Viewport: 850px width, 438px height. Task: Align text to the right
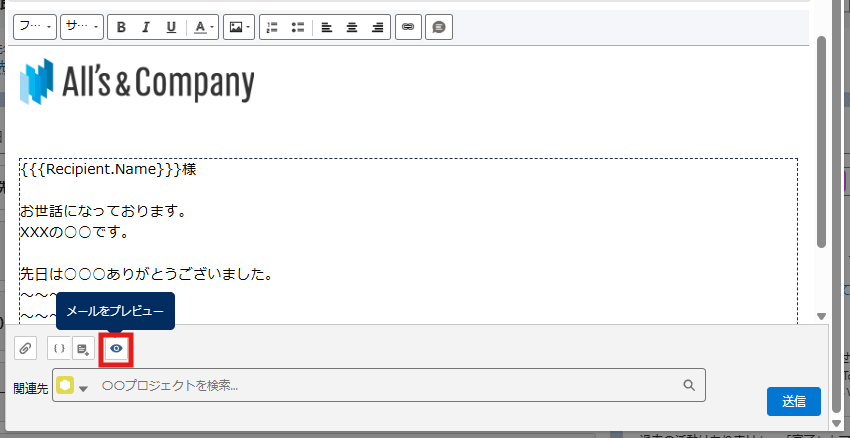click(x=377, y=27)
